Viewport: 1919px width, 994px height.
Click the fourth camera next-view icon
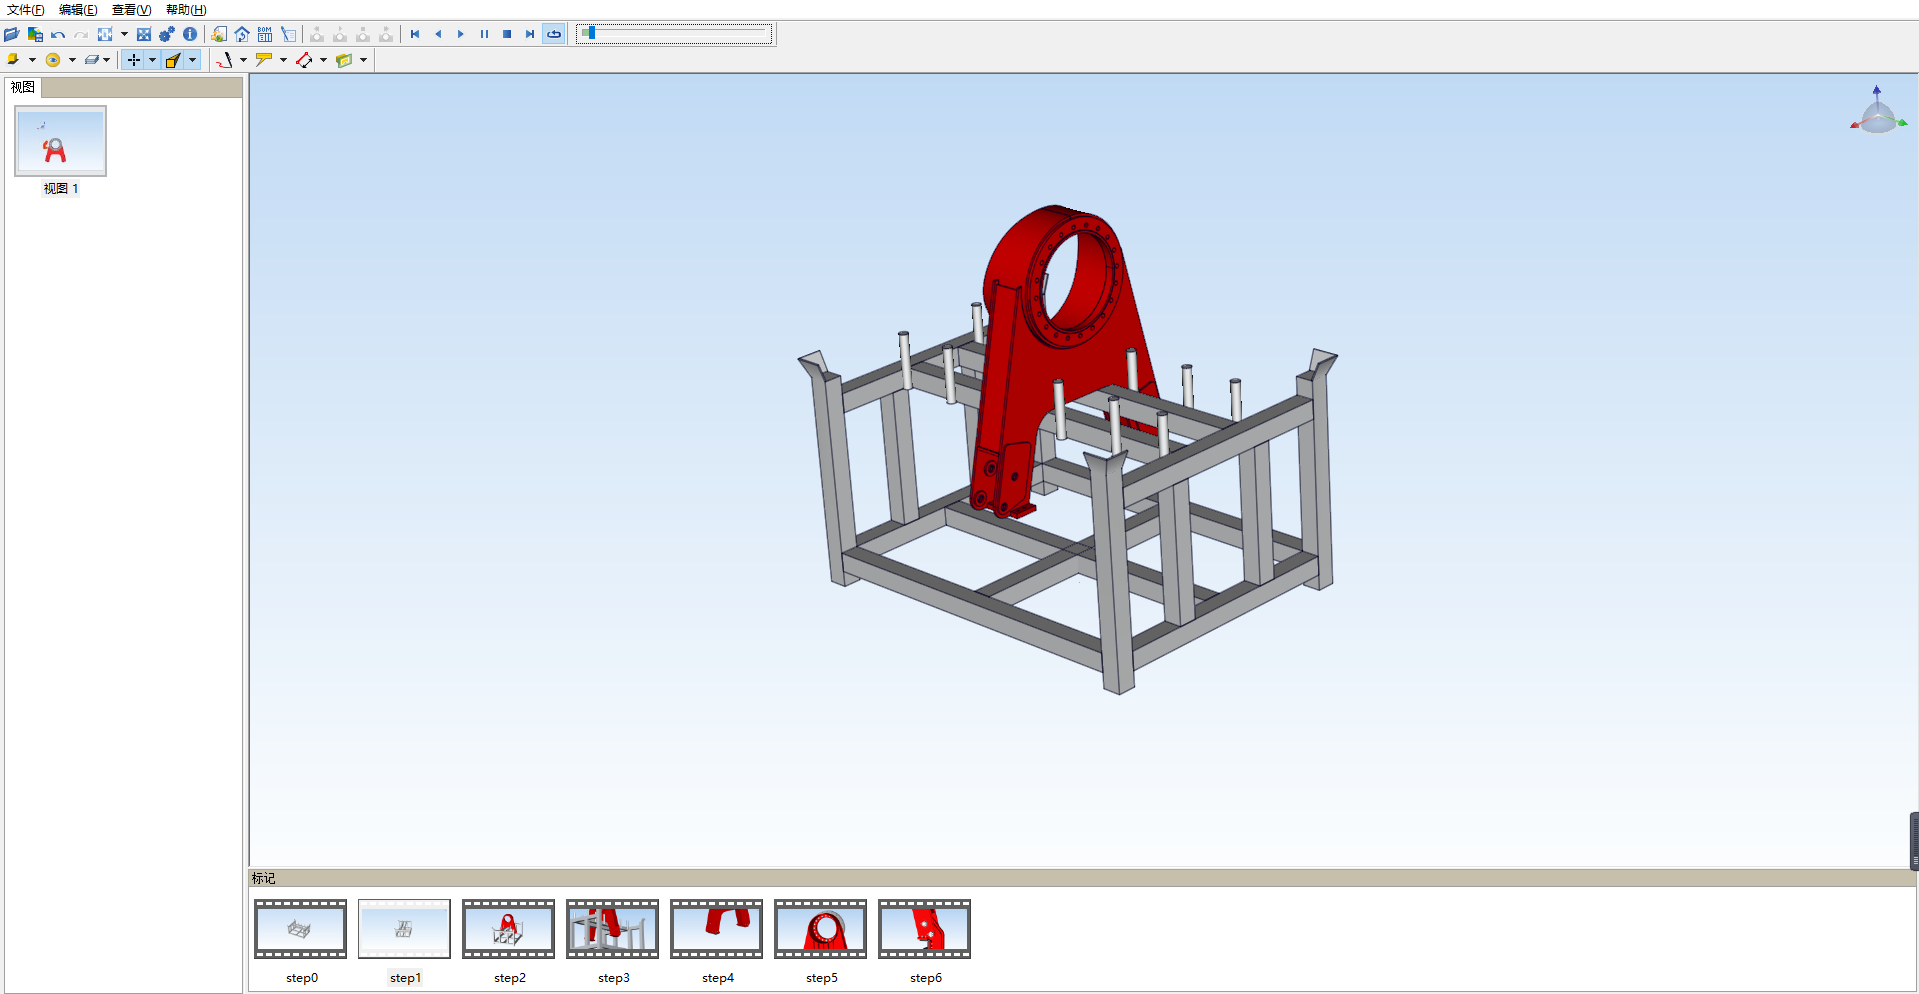coord(386,34)
